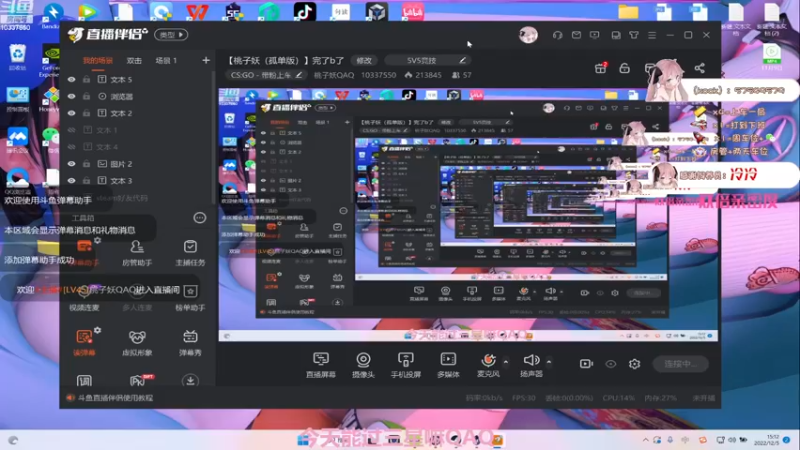Toggle visibility eye of 文本 2 source
The width and height of the screenshot is (800, 450).
71,113
